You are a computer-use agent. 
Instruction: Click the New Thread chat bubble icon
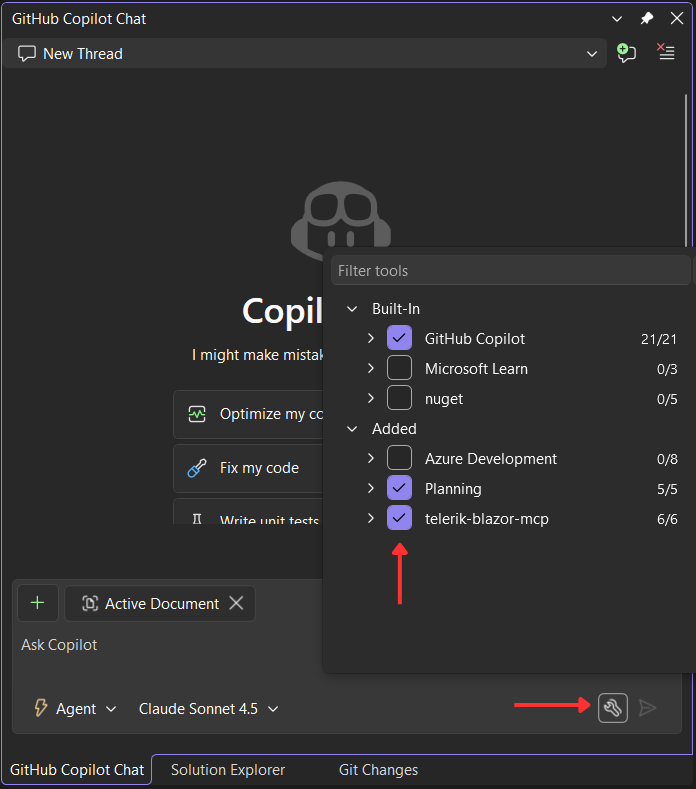pyautogui.click(x=27, y=53)
